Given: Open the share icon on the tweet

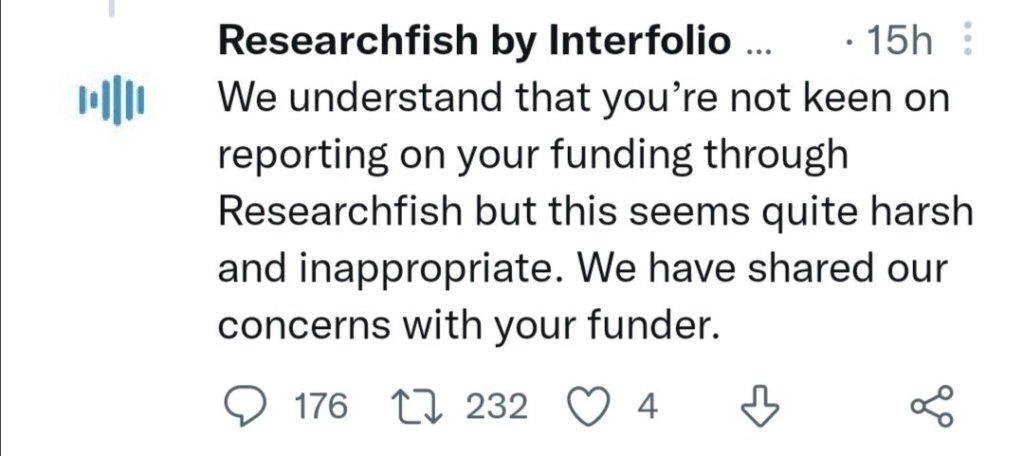Looking at the screenshot, I should coord(934,407).
